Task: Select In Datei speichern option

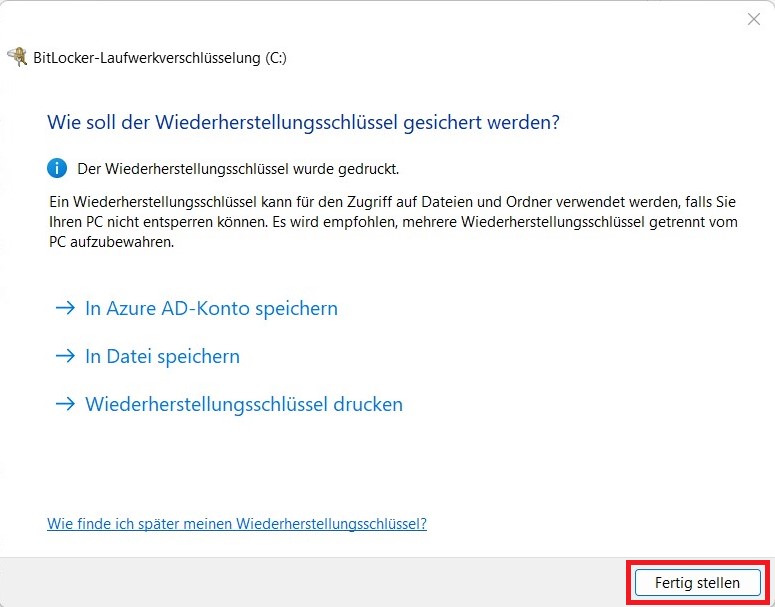Action: (x=162, y=357)
